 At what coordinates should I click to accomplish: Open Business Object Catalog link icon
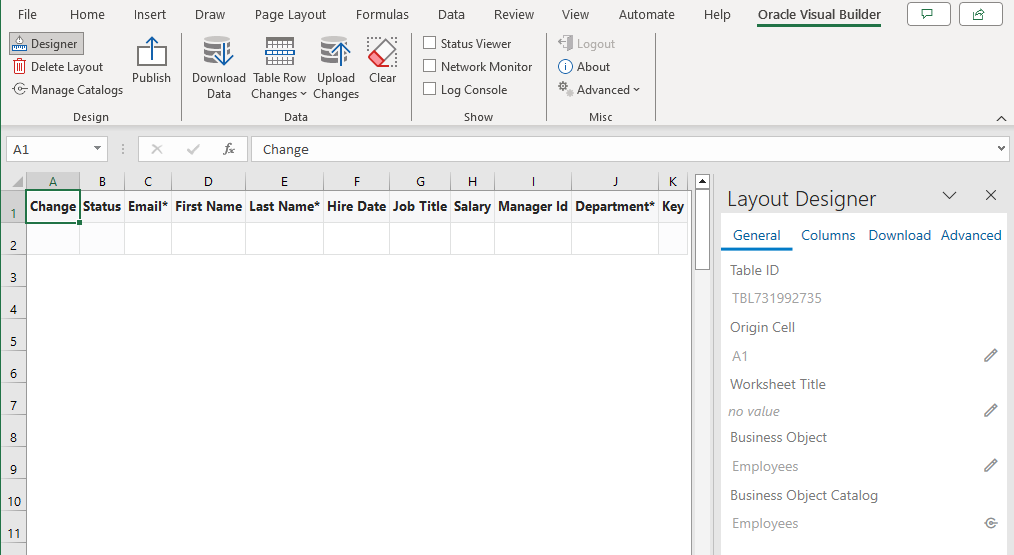click(x=991, y=523)
